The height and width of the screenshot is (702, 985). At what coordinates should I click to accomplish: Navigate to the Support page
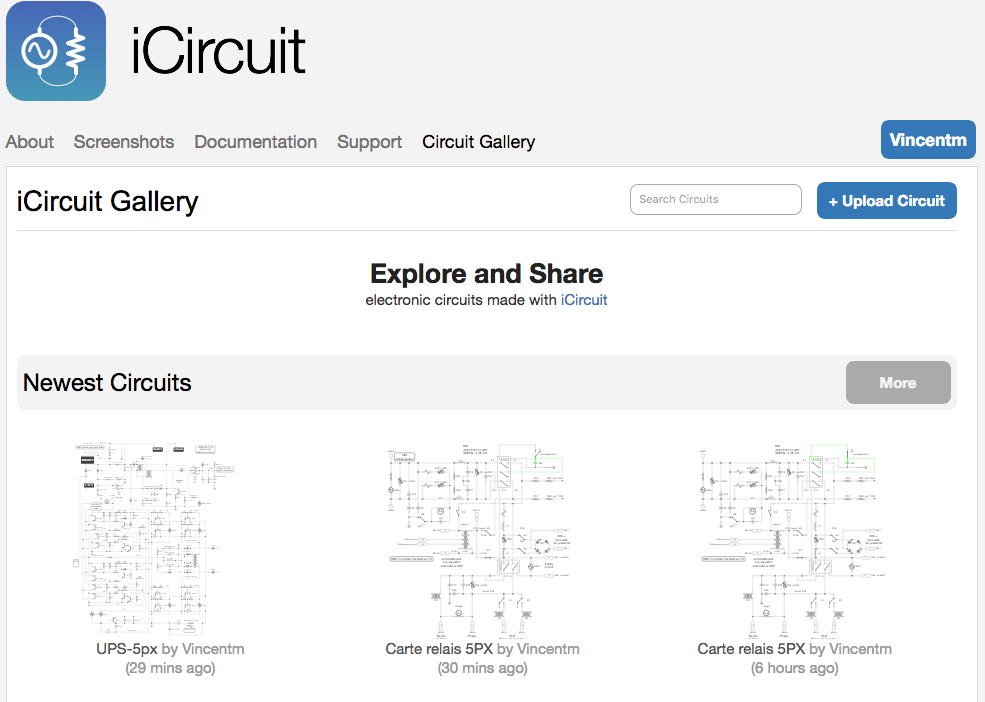point(370,142)
